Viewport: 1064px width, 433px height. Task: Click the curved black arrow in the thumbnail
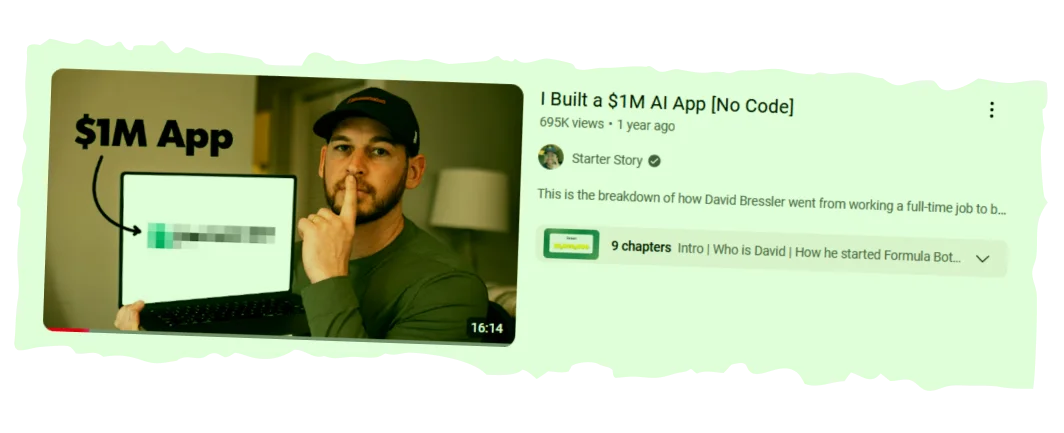(x=112, y=195)
